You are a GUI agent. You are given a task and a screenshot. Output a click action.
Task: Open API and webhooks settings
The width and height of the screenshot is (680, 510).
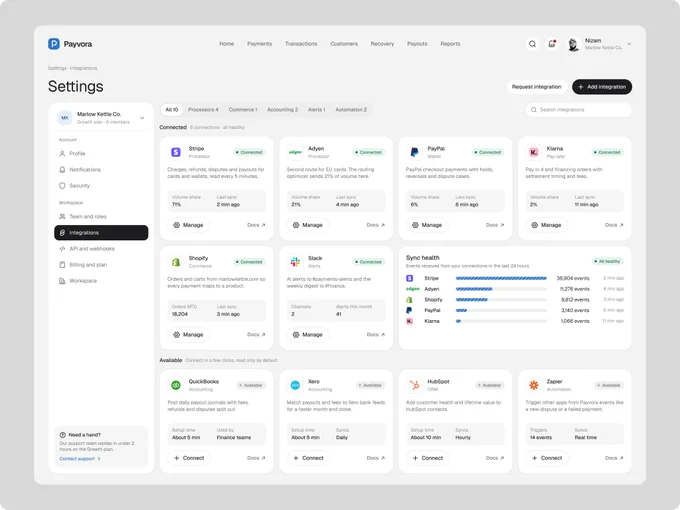point(101,248)
